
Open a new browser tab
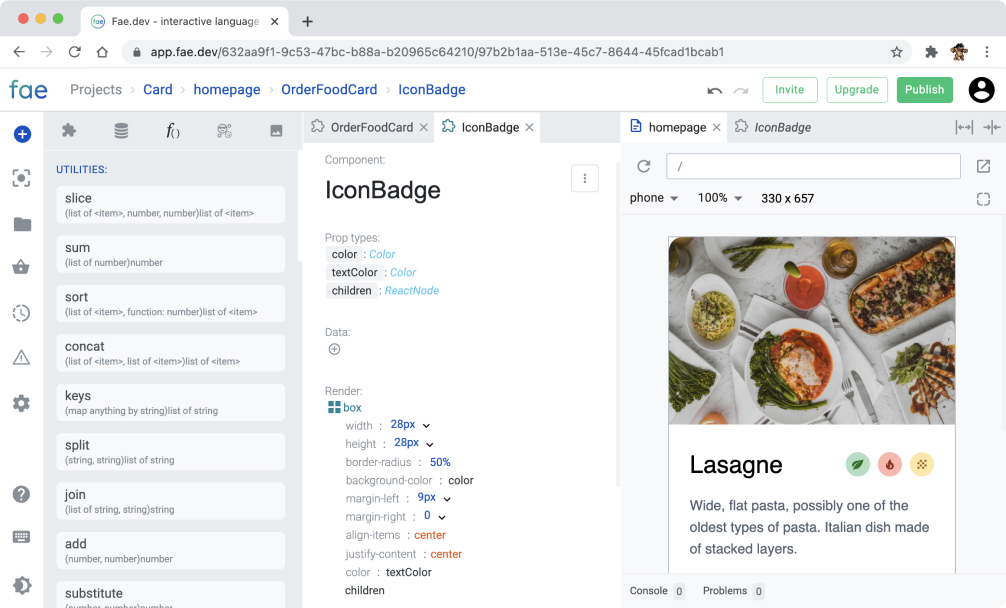coord(307,22)
